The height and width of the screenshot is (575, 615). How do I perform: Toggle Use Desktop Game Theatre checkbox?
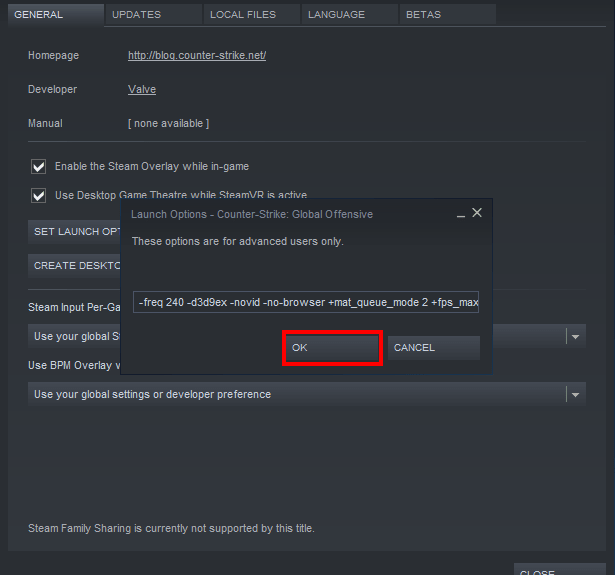pos(38,195)
